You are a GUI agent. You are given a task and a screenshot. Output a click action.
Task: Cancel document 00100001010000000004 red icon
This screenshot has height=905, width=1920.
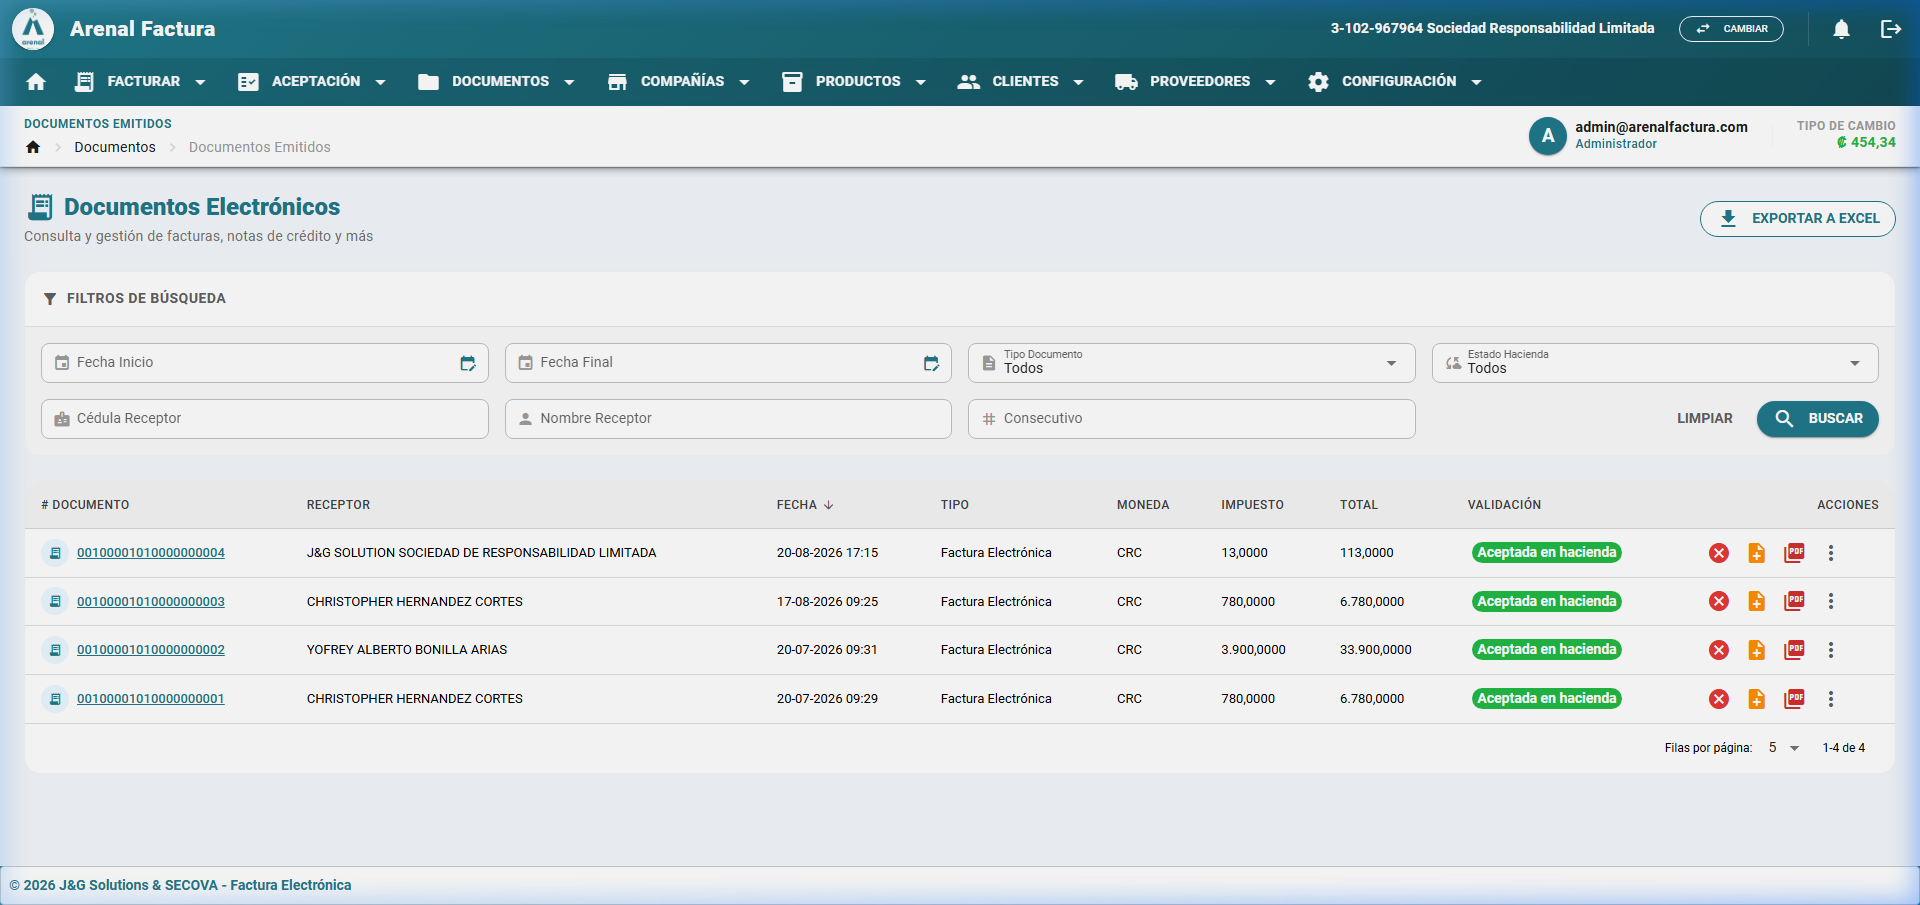pyautogui.click(x=1718, y=553)
